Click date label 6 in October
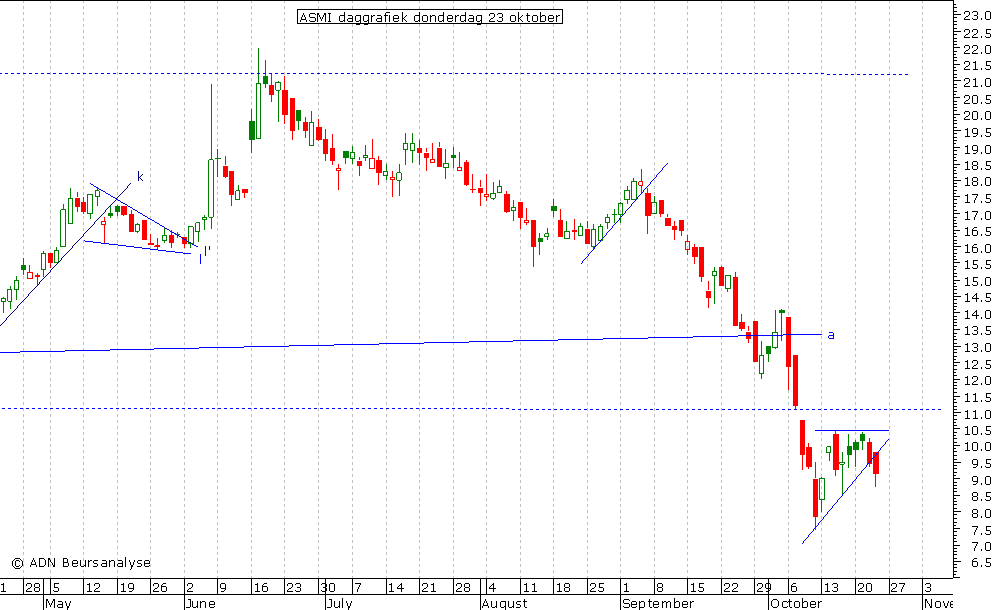The width and height of the screenshot is (994, 610). (793, 588)
